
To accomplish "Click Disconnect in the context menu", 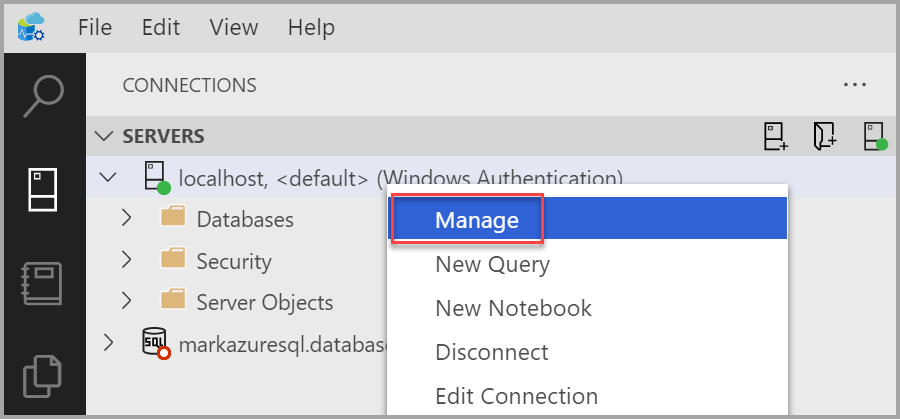I will (x=491, y=352).
